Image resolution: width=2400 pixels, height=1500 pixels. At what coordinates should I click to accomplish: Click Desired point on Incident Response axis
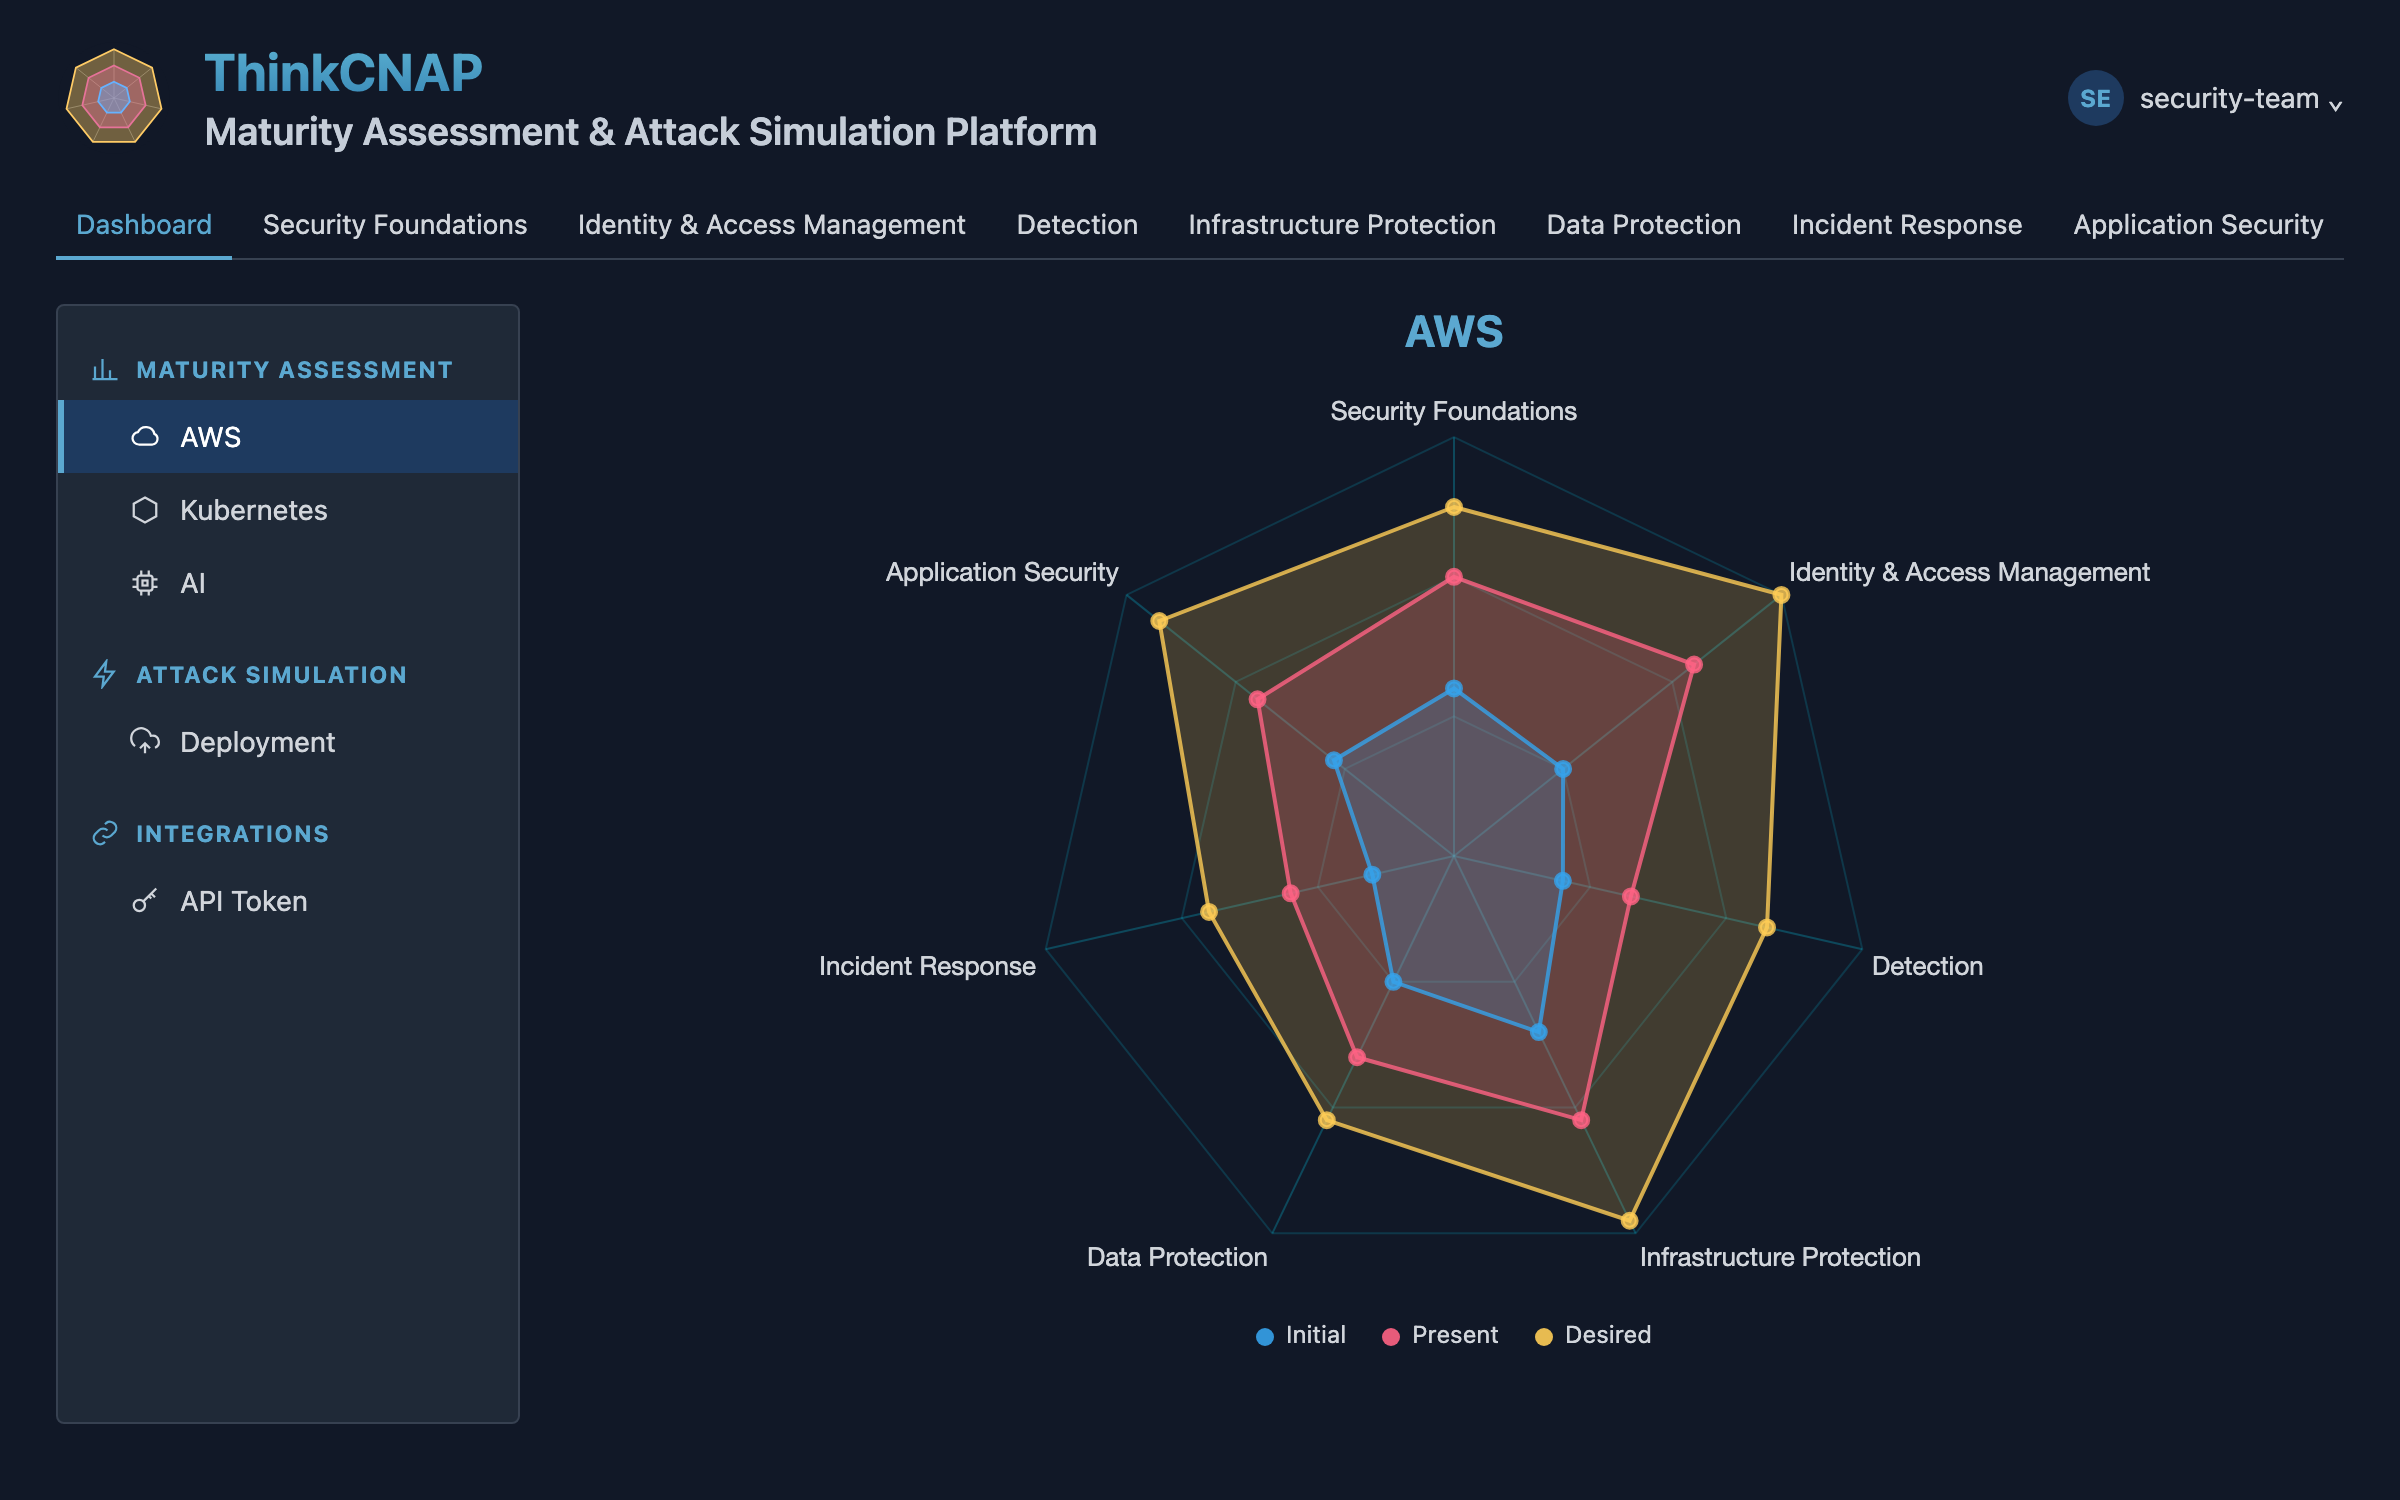click(1209, 912)
